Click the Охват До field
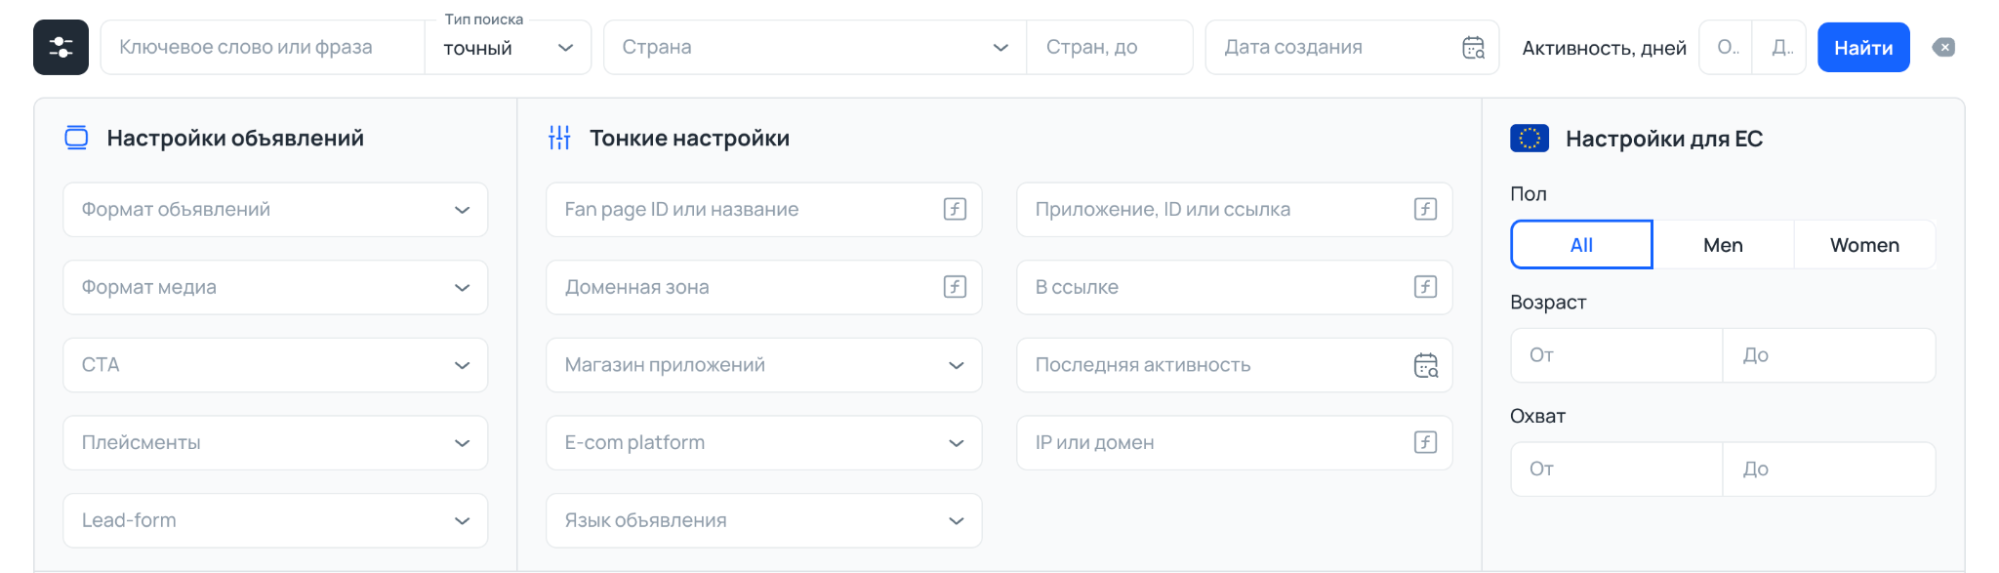1999x573 pixels. tap(1829, 469)
